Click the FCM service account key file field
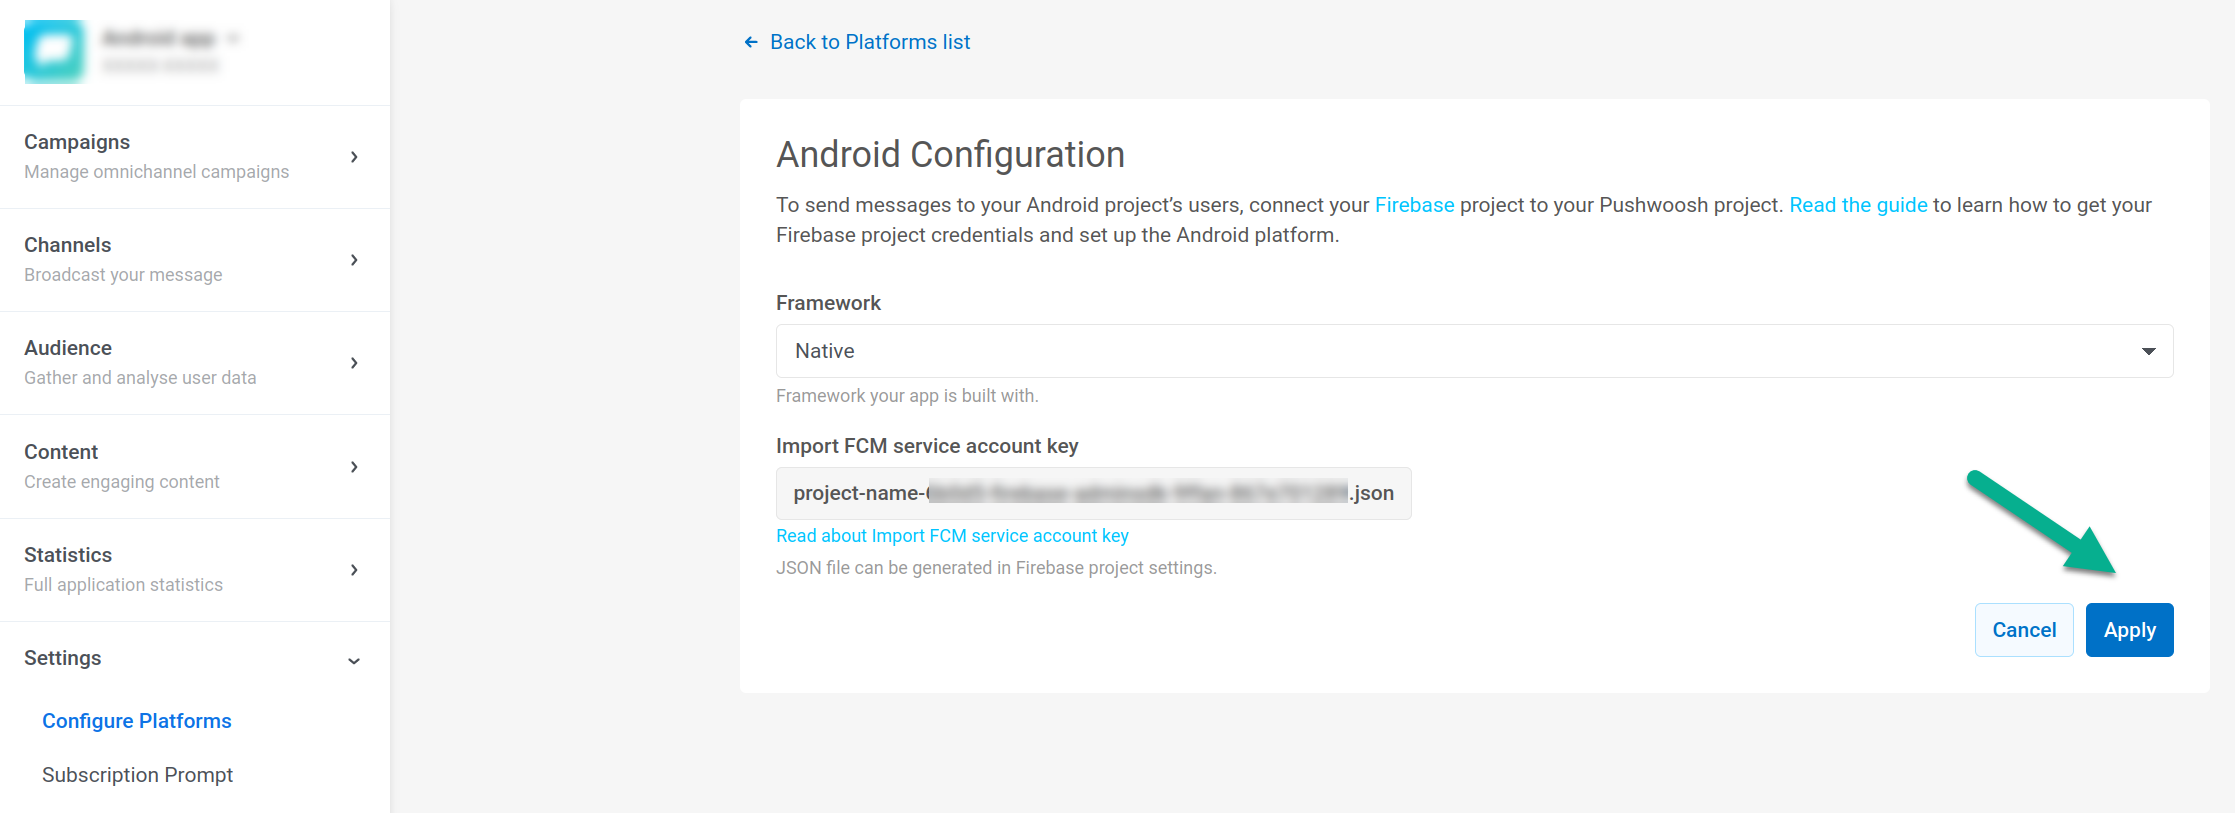This screenshot has width=2235, height=813. click(x=1093, y=493)
